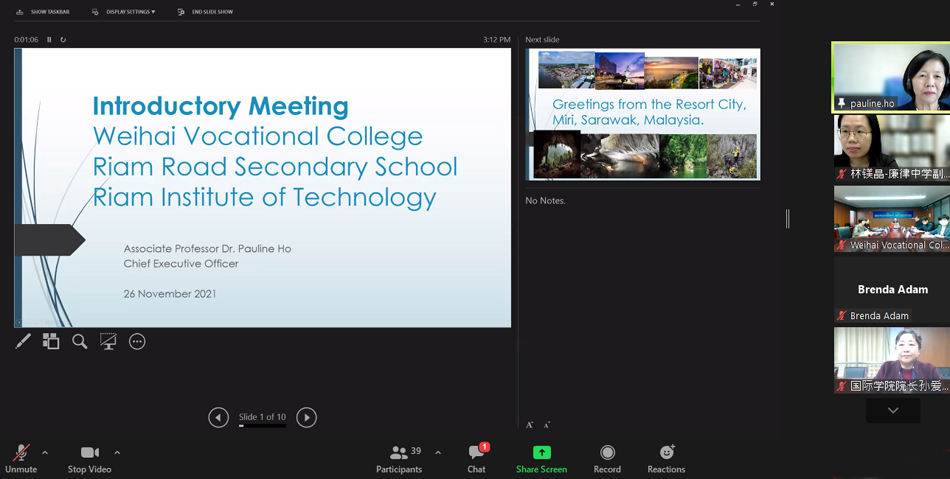Screen dimensions: 950x479
Task: Open more slide show options ellipsis
Action: tap(137, 342)
